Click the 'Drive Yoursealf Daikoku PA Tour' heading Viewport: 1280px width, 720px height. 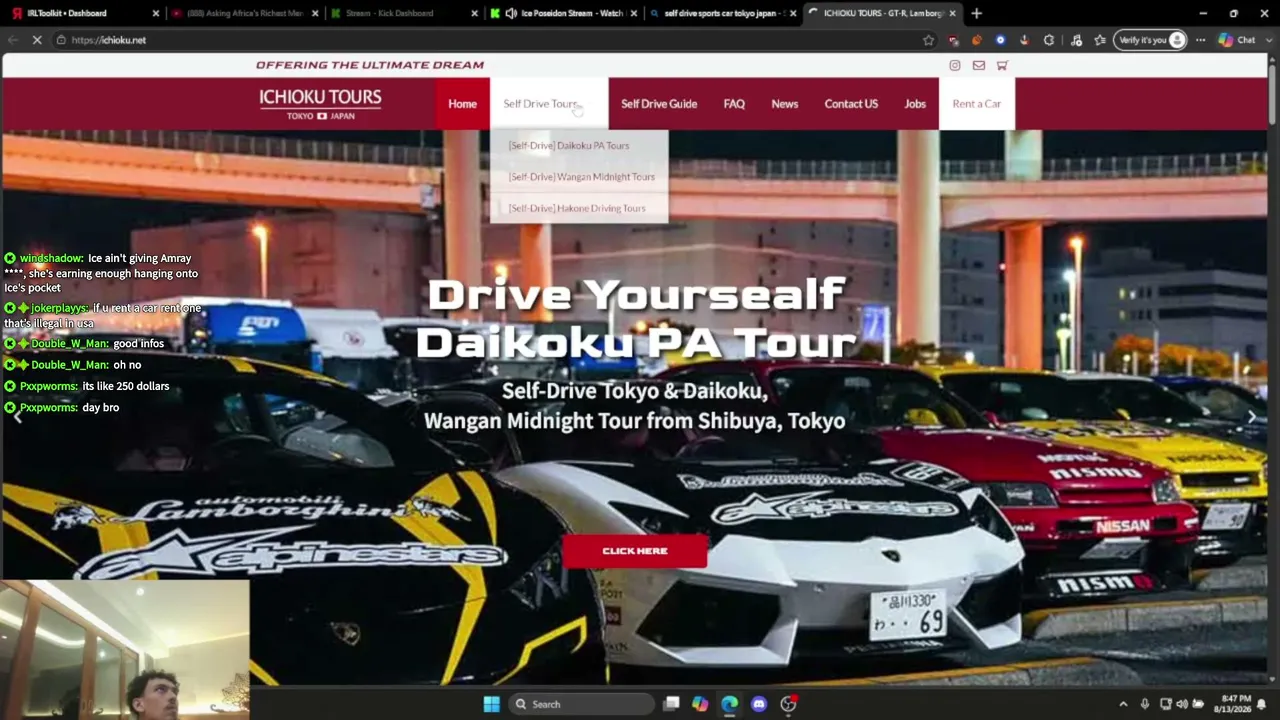click(x=635, y=318)
